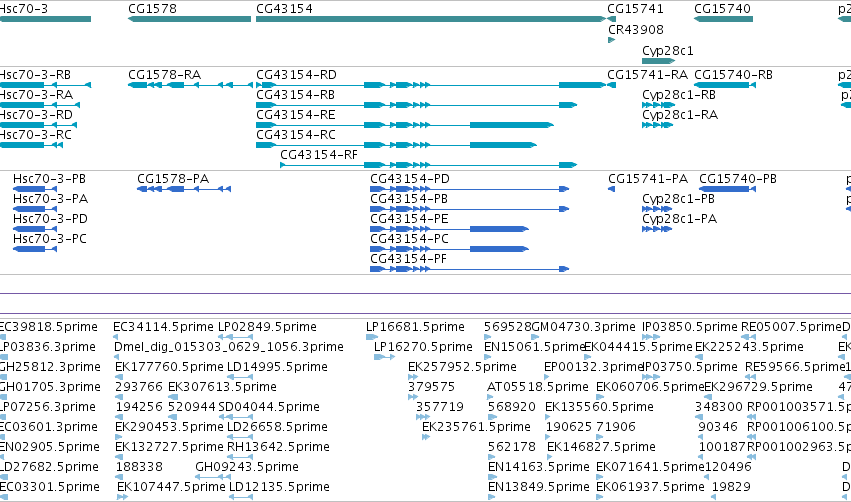The height and width of the screenshot is (502, 851).
Task: Select EST label GH09243.5prime
Action: (247, 468)
